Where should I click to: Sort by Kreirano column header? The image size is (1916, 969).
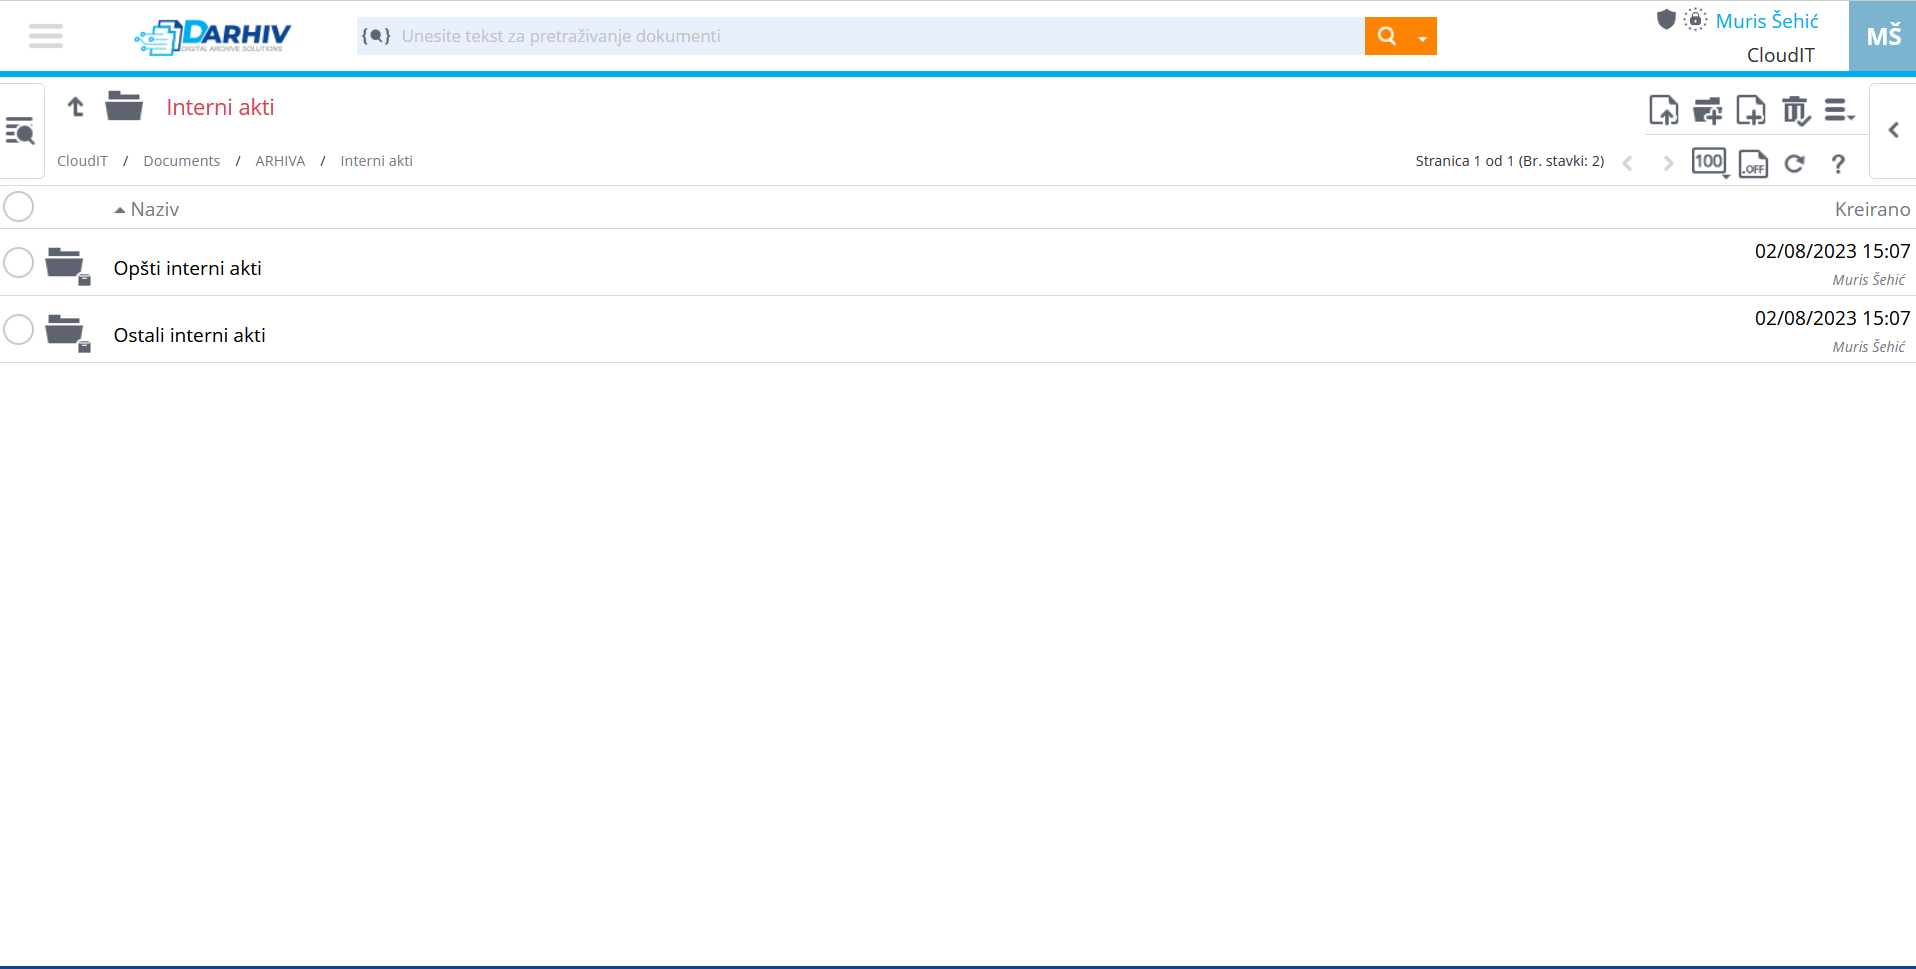pos(1872,209)
